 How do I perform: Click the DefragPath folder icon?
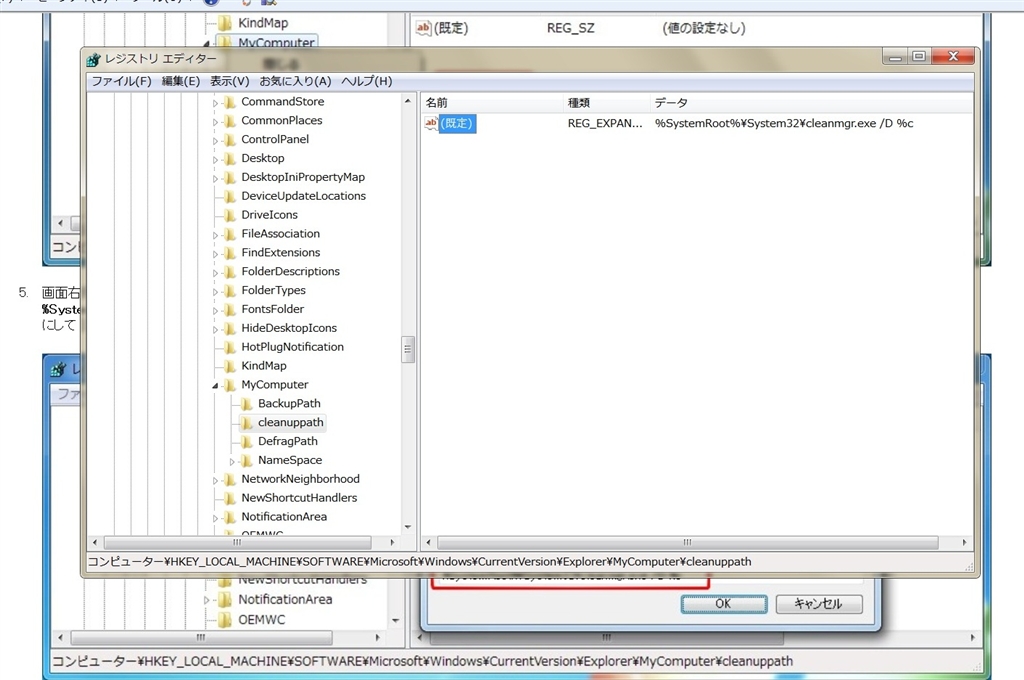coord(246,442)
